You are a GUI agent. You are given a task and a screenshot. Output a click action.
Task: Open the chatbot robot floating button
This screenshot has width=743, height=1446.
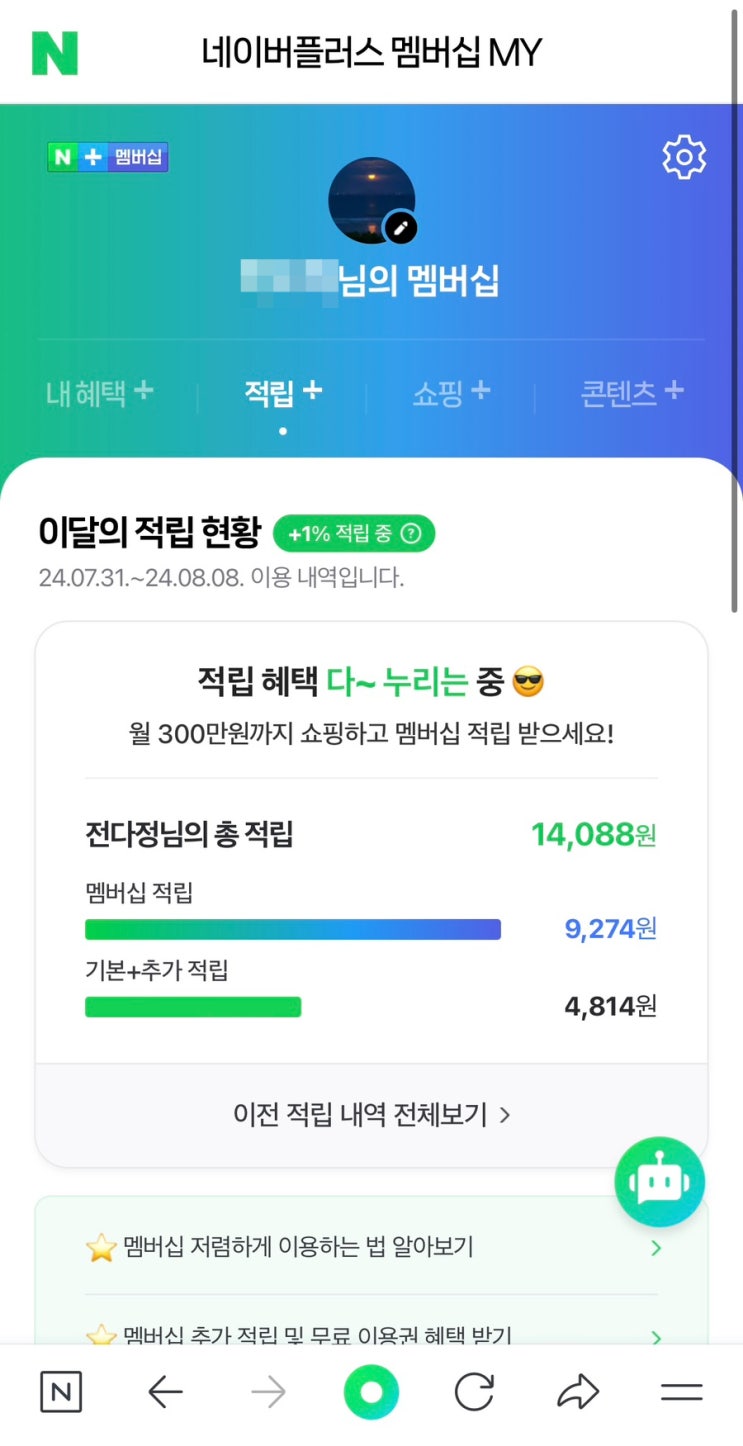(659, 1182)
